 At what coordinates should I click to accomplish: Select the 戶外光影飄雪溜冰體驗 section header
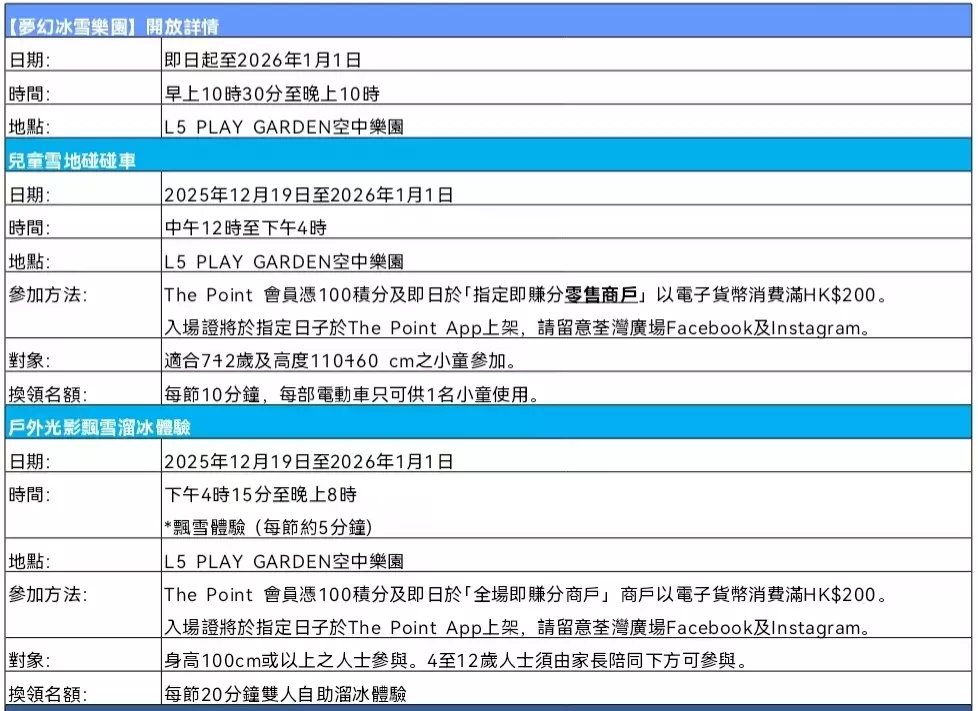(99, 427)
